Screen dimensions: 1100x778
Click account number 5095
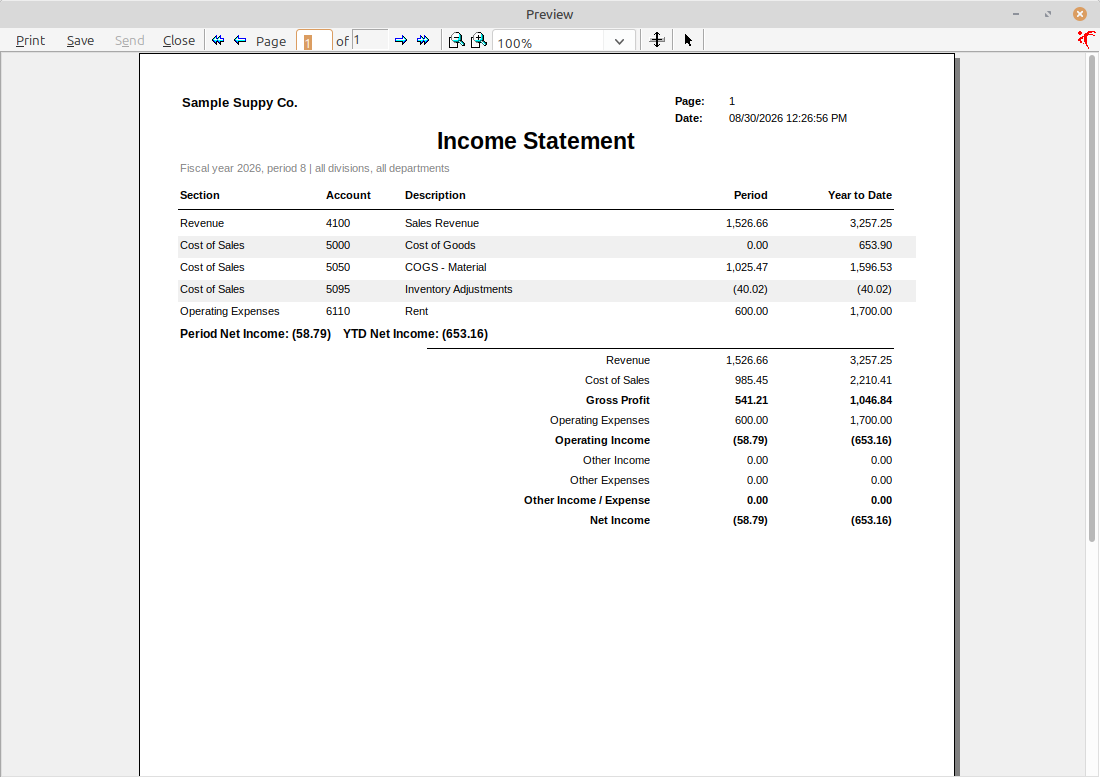[337, 289]
